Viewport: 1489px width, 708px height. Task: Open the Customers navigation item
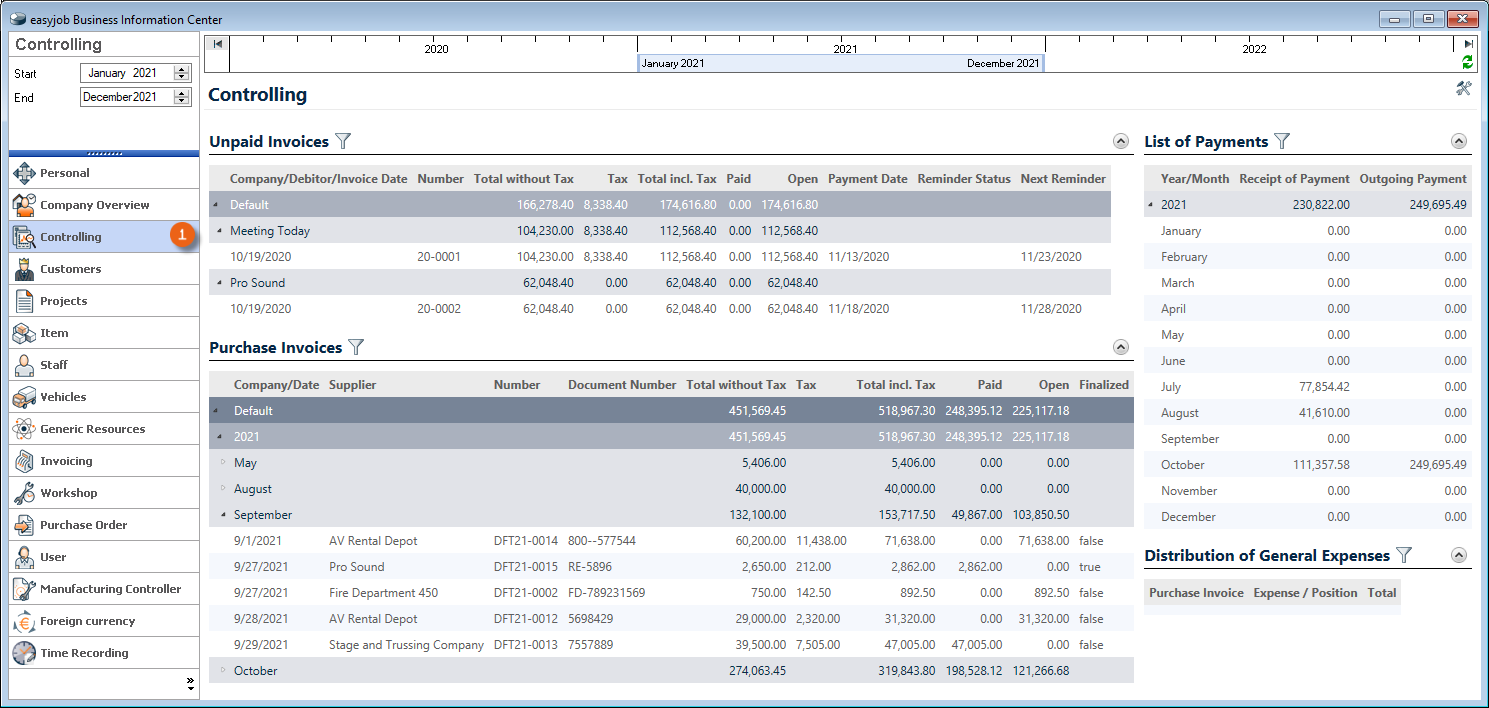tap(71, 269)
